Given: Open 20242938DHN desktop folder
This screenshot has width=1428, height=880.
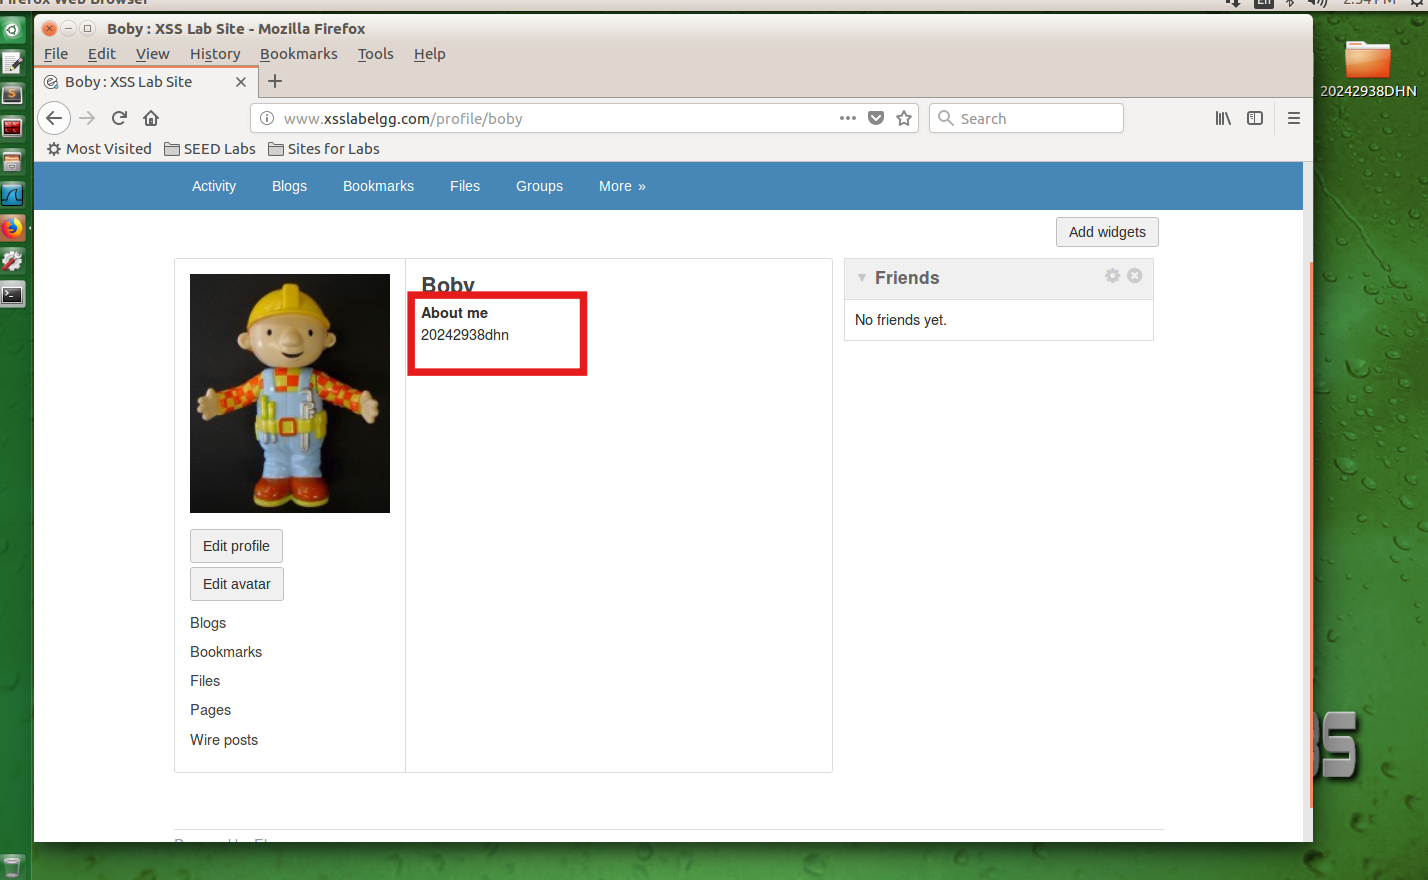Looking at the screenshot, I should (1367, 68).
